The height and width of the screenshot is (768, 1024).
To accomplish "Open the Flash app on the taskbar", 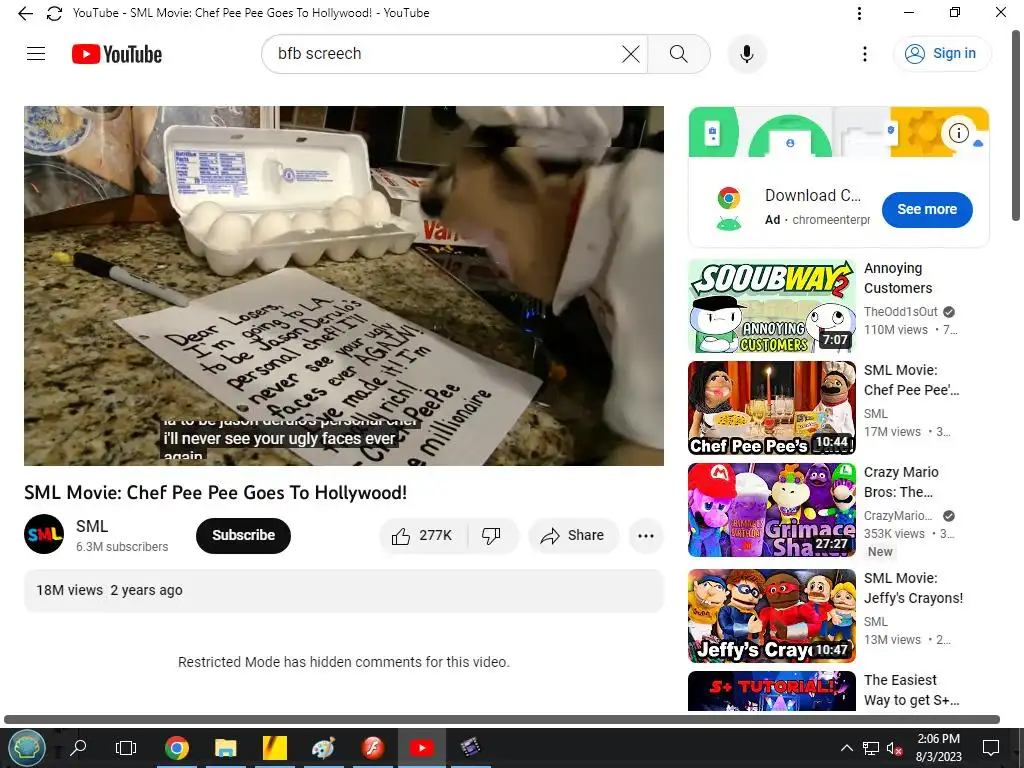I will coord(373,748).
